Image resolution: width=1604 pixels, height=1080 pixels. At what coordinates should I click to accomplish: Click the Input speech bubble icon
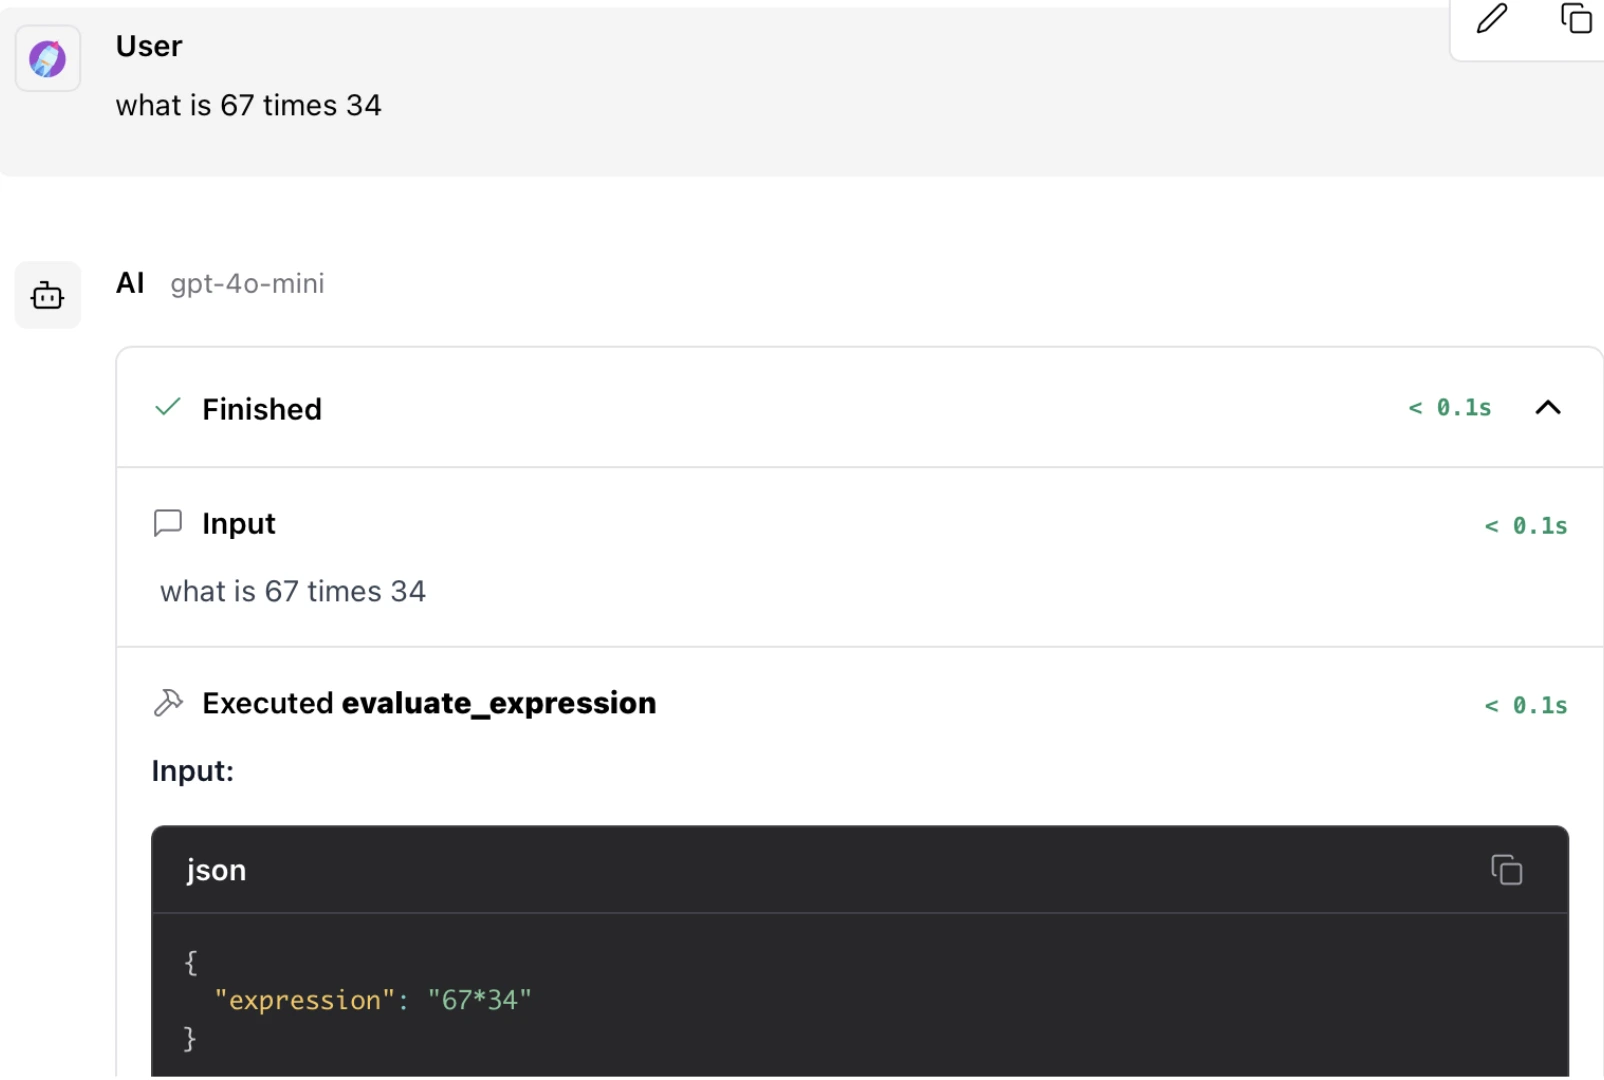point(168,523)
